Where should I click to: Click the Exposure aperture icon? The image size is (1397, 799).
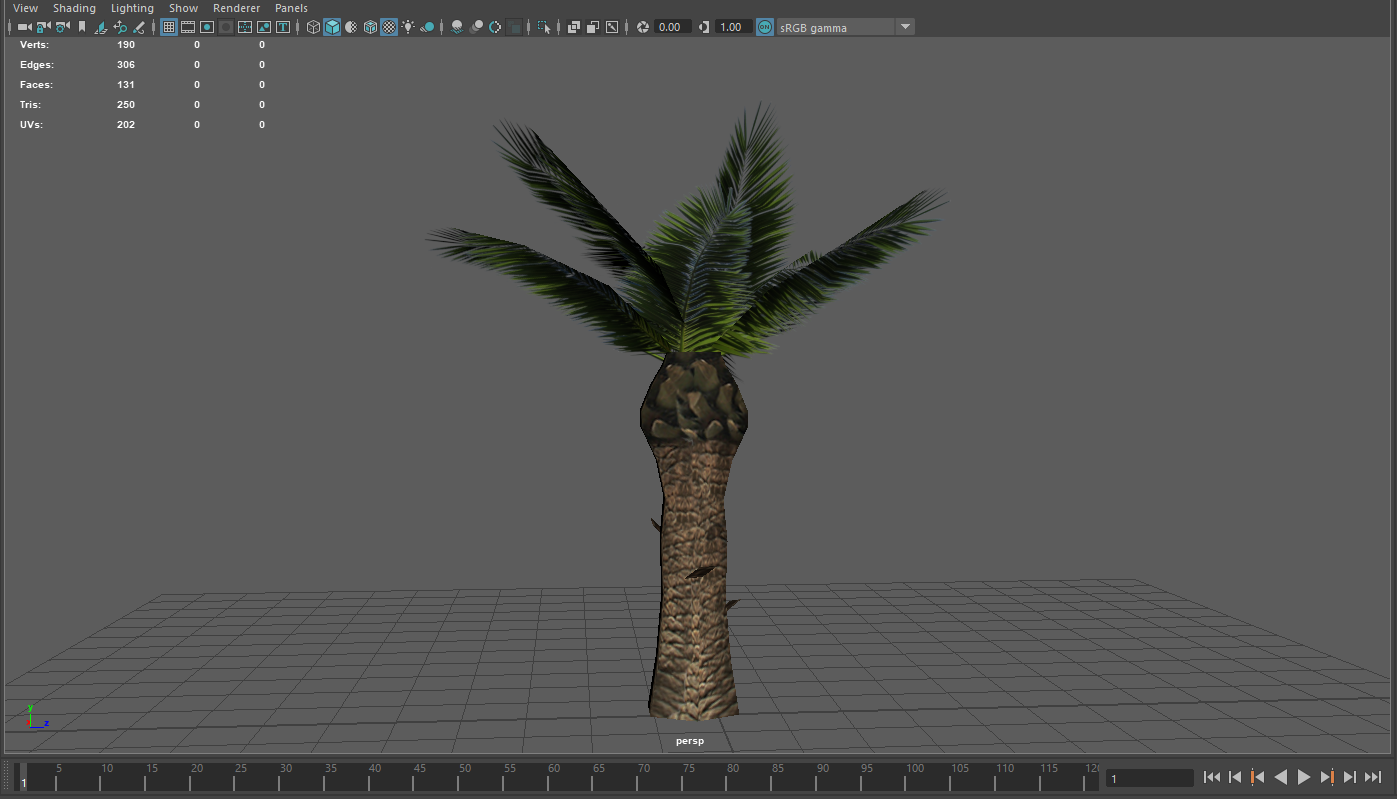coord(642,27)
